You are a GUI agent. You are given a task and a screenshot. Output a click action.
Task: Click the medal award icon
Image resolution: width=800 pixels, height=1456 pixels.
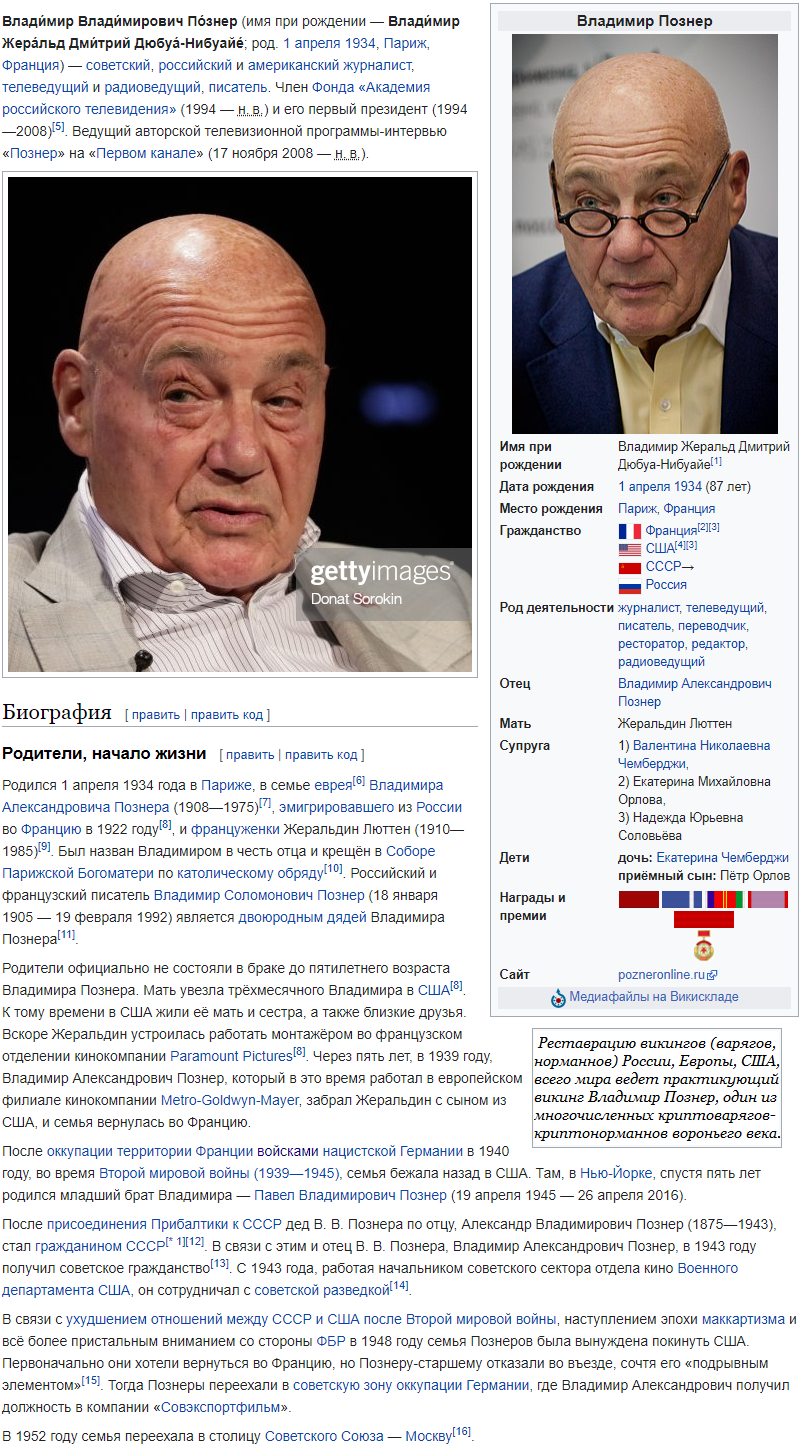click(x=703, y=946)
